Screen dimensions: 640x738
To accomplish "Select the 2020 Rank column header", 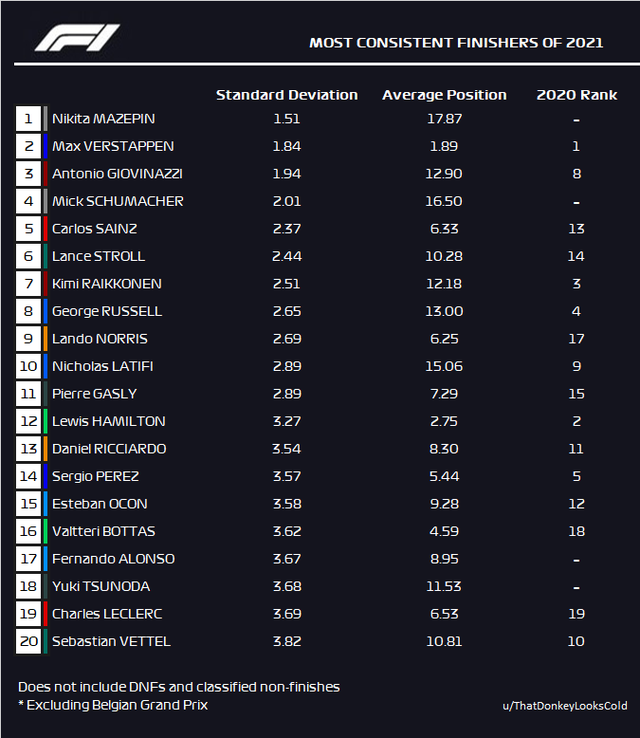I will click(576, 95).
